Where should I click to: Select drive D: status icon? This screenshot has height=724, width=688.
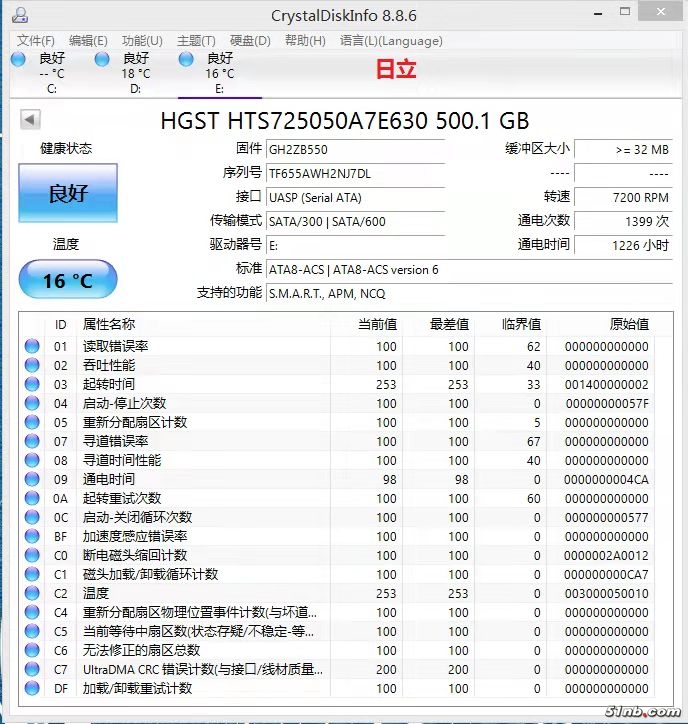(102, 59)
